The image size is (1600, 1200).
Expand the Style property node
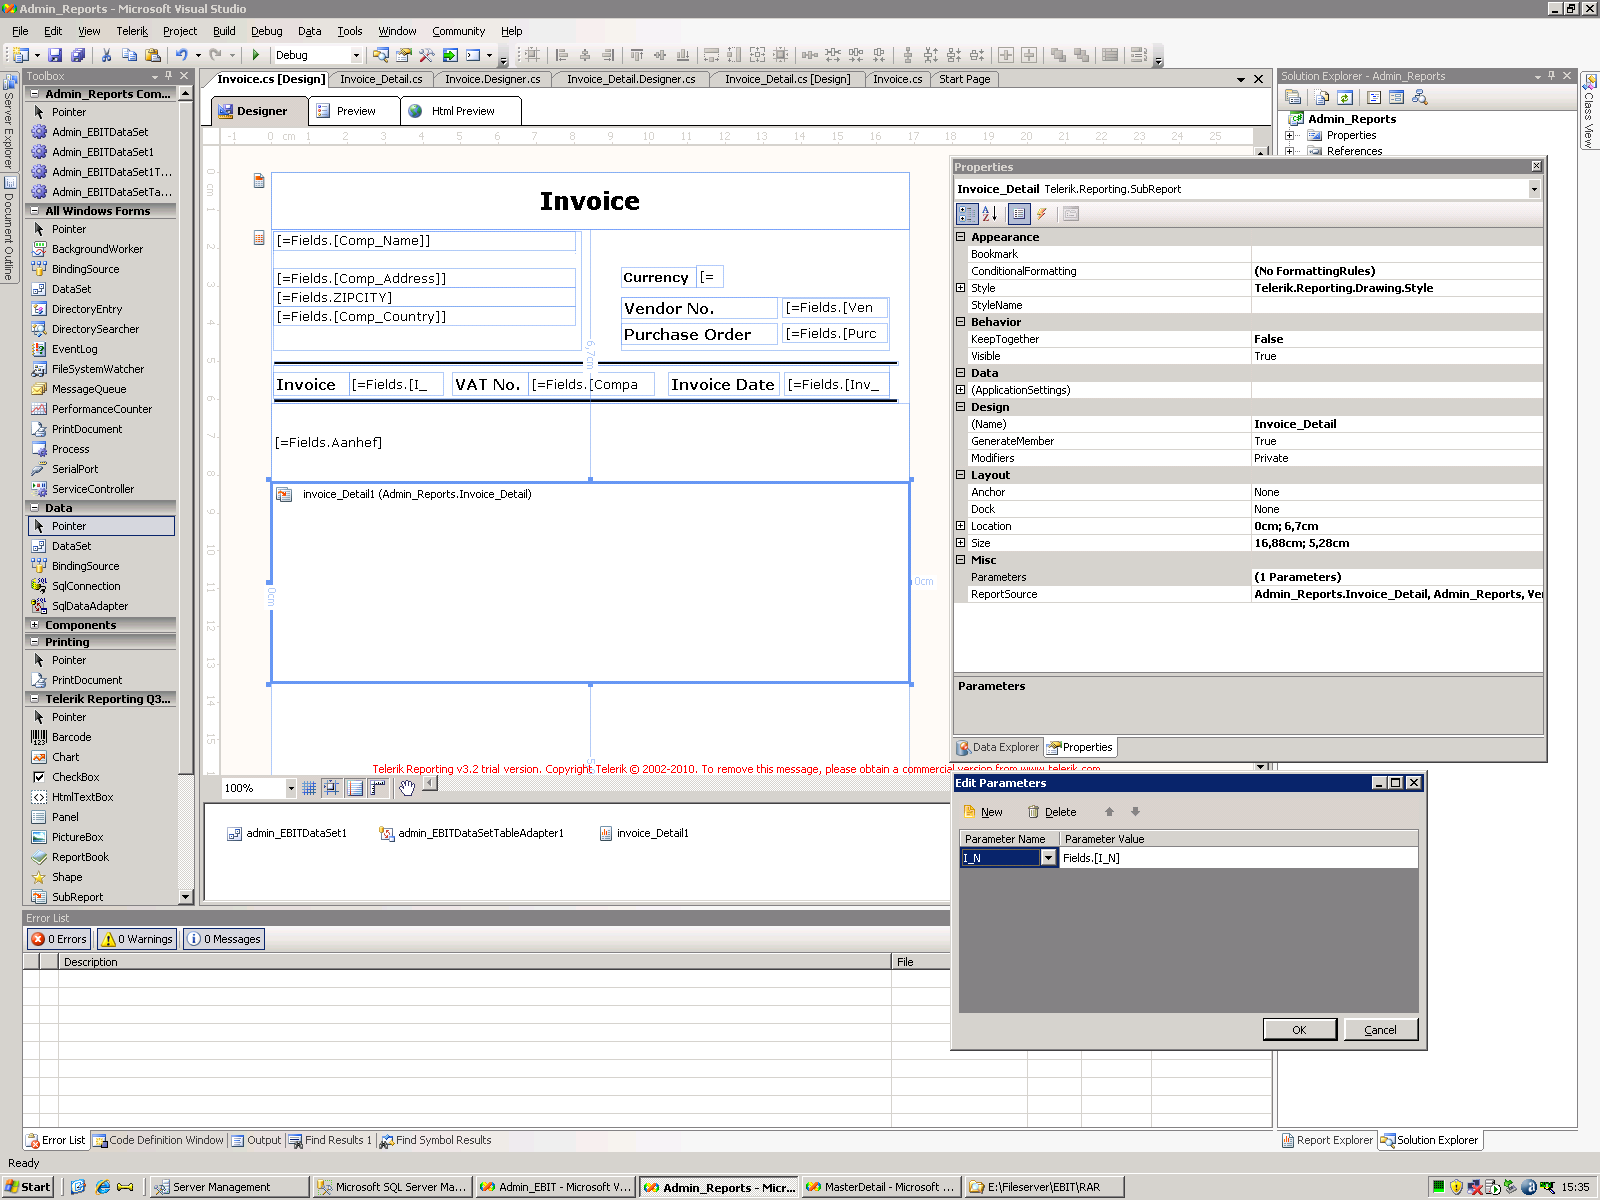[961, 288]
